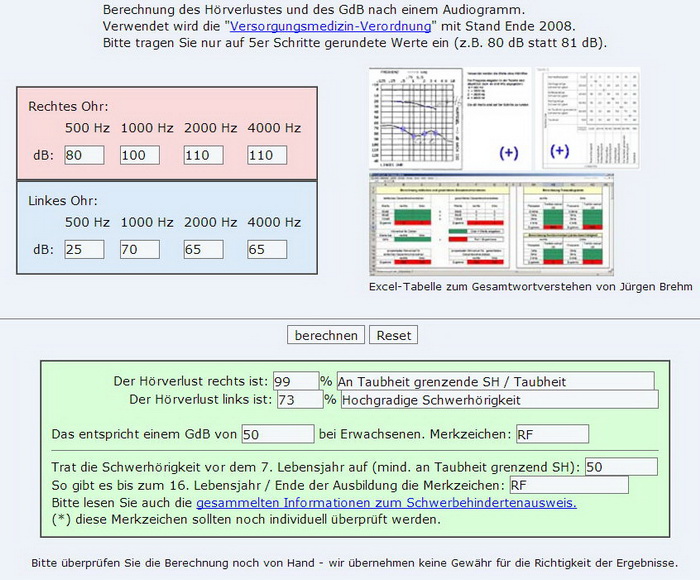Click the (+) icon on the audiogram image
Screen dimensions: 700x580
pyautogui.click(x=509, y=151)
